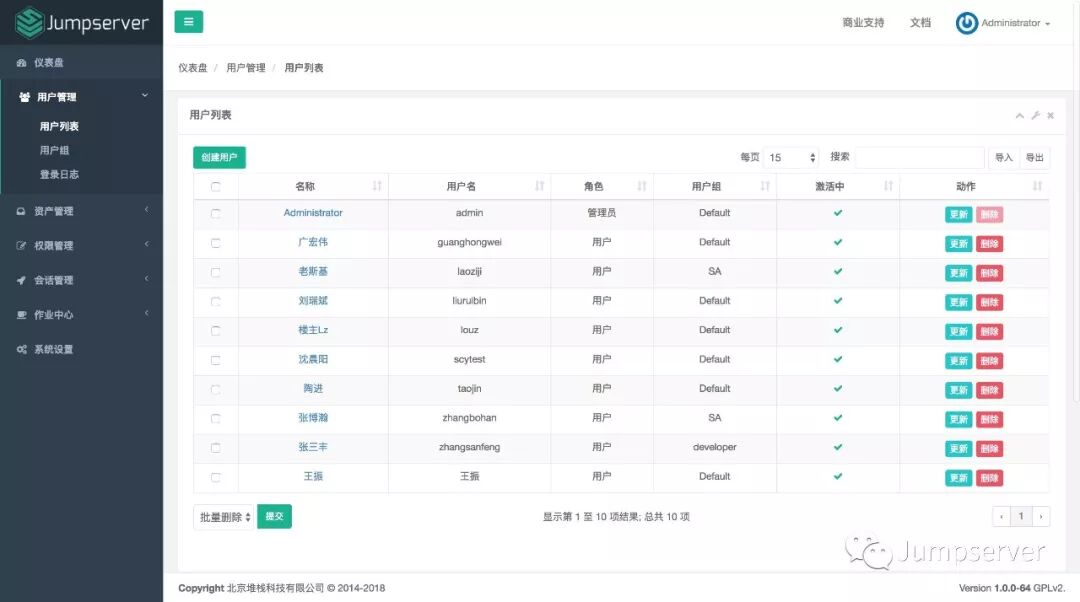Open the 每页 page-size dropdown showing 15
Image resolution: width=1080 pixels, height=602 pixels.
(790, 157)
